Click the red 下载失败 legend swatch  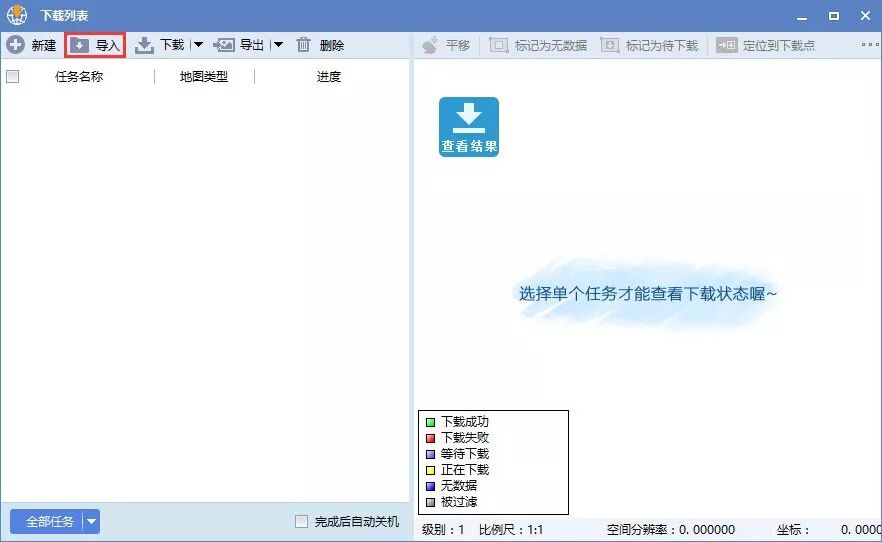point(430,438)
